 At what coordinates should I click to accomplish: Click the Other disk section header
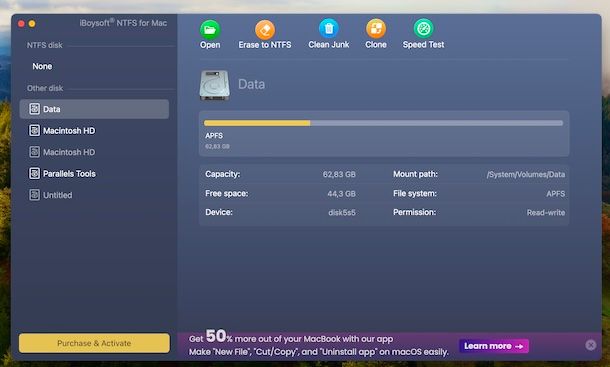click(x=45, y=88)
